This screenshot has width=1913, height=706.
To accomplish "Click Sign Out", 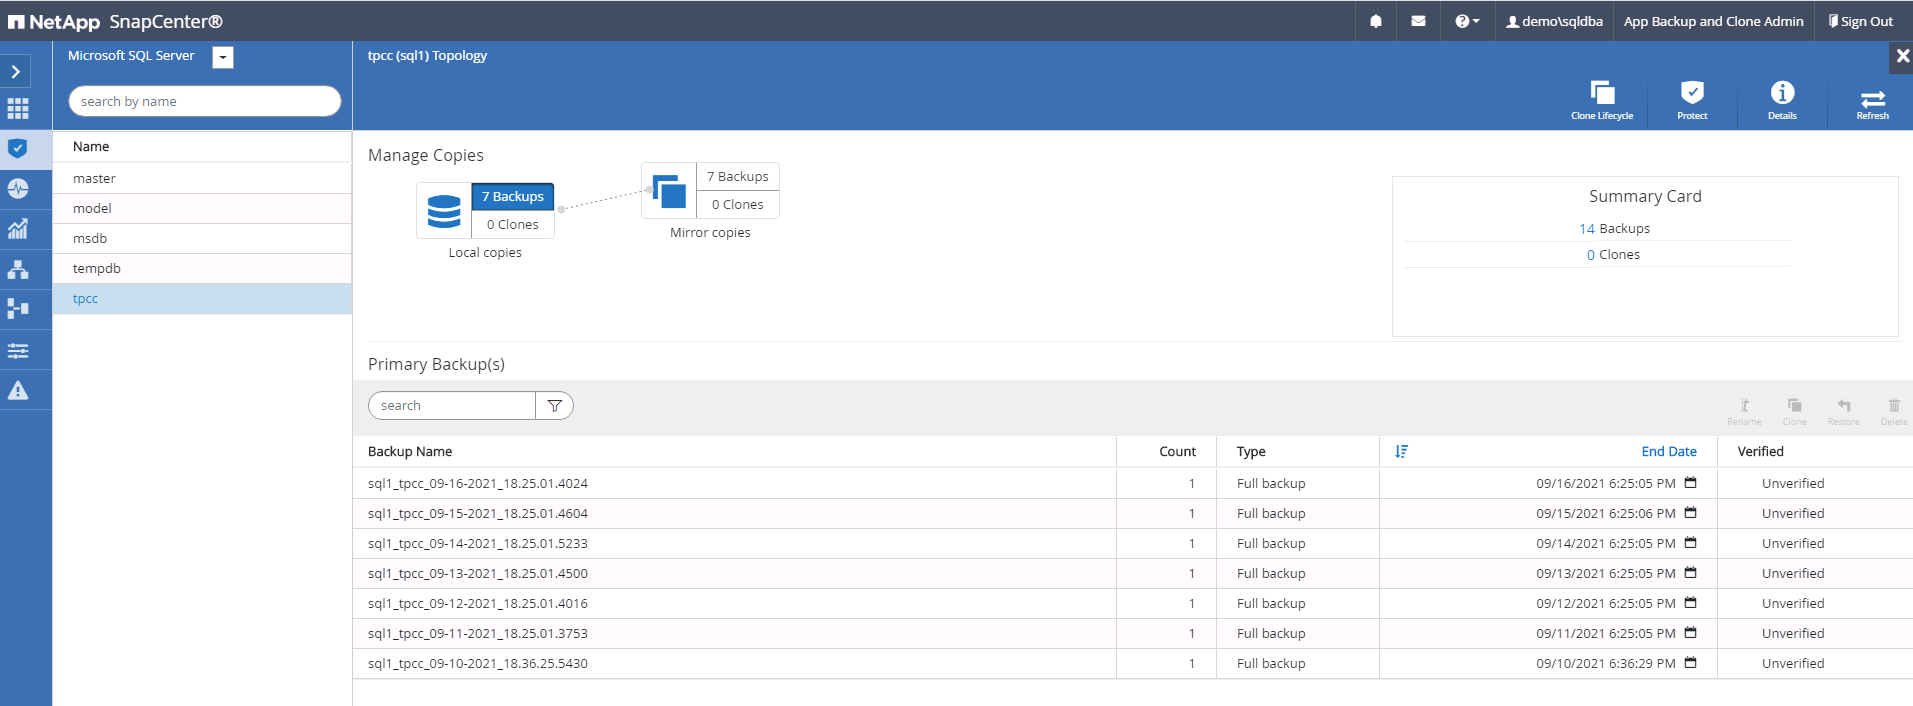I will coord(1860,21).
